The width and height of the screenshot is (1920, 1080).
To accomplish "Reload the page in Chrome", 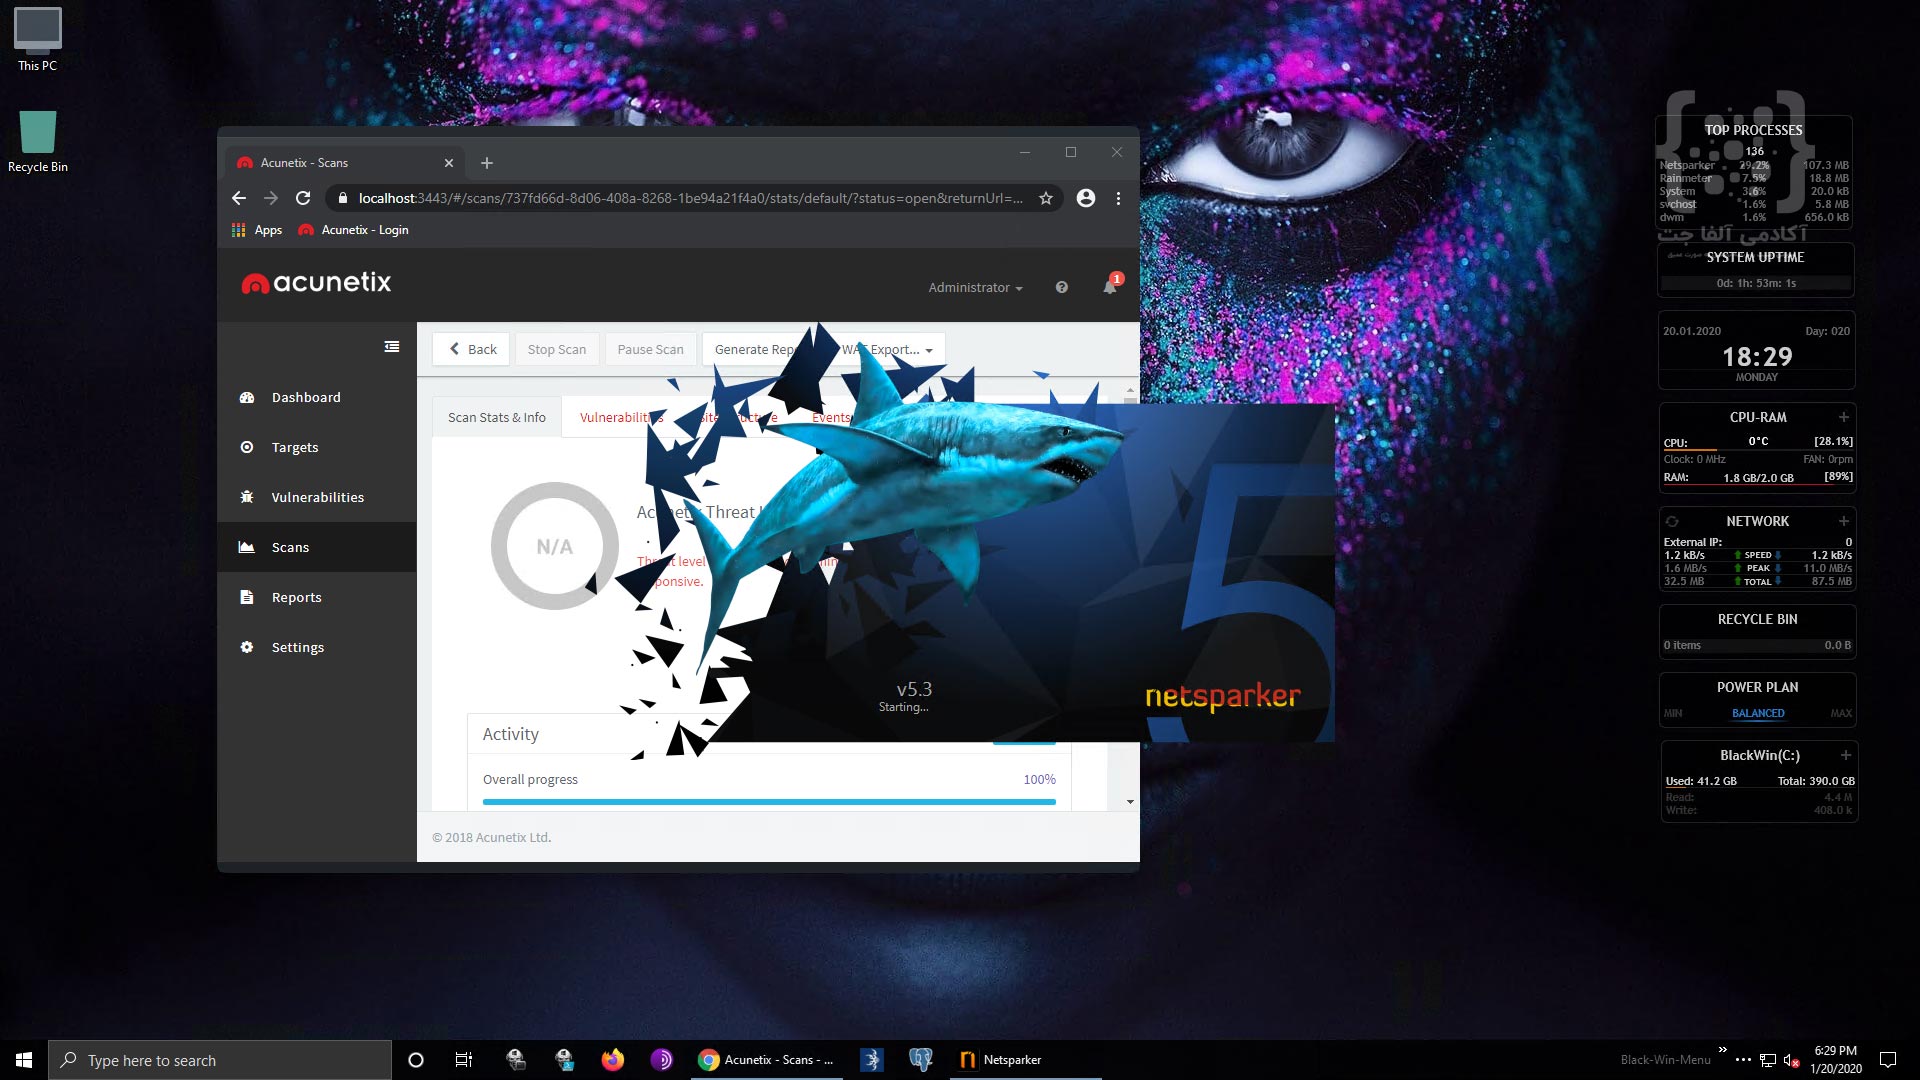I will [x=303, y=198].
